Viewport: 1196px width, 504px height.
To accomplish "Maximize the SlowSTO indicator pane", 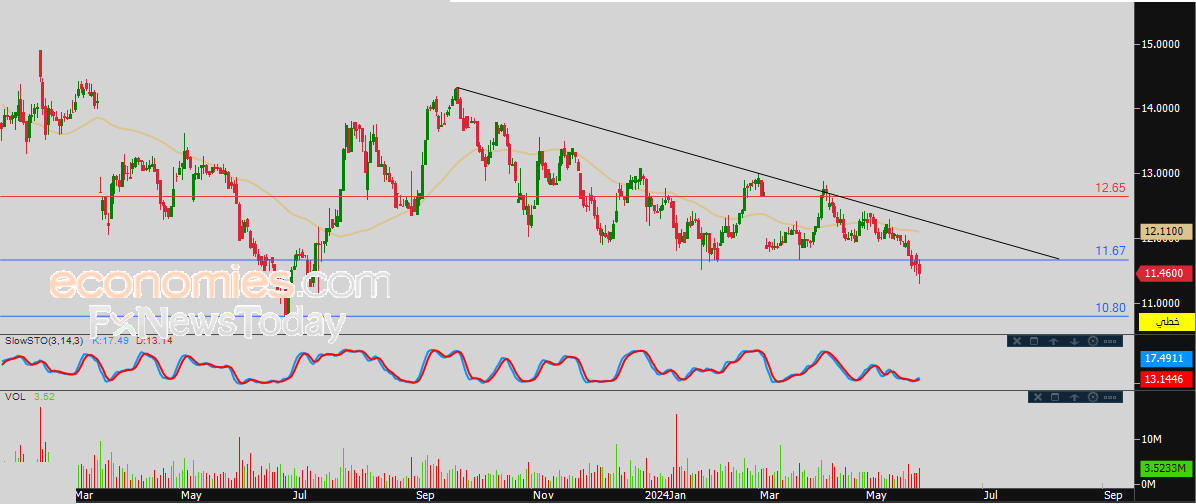I will (x=1034, y=341).
